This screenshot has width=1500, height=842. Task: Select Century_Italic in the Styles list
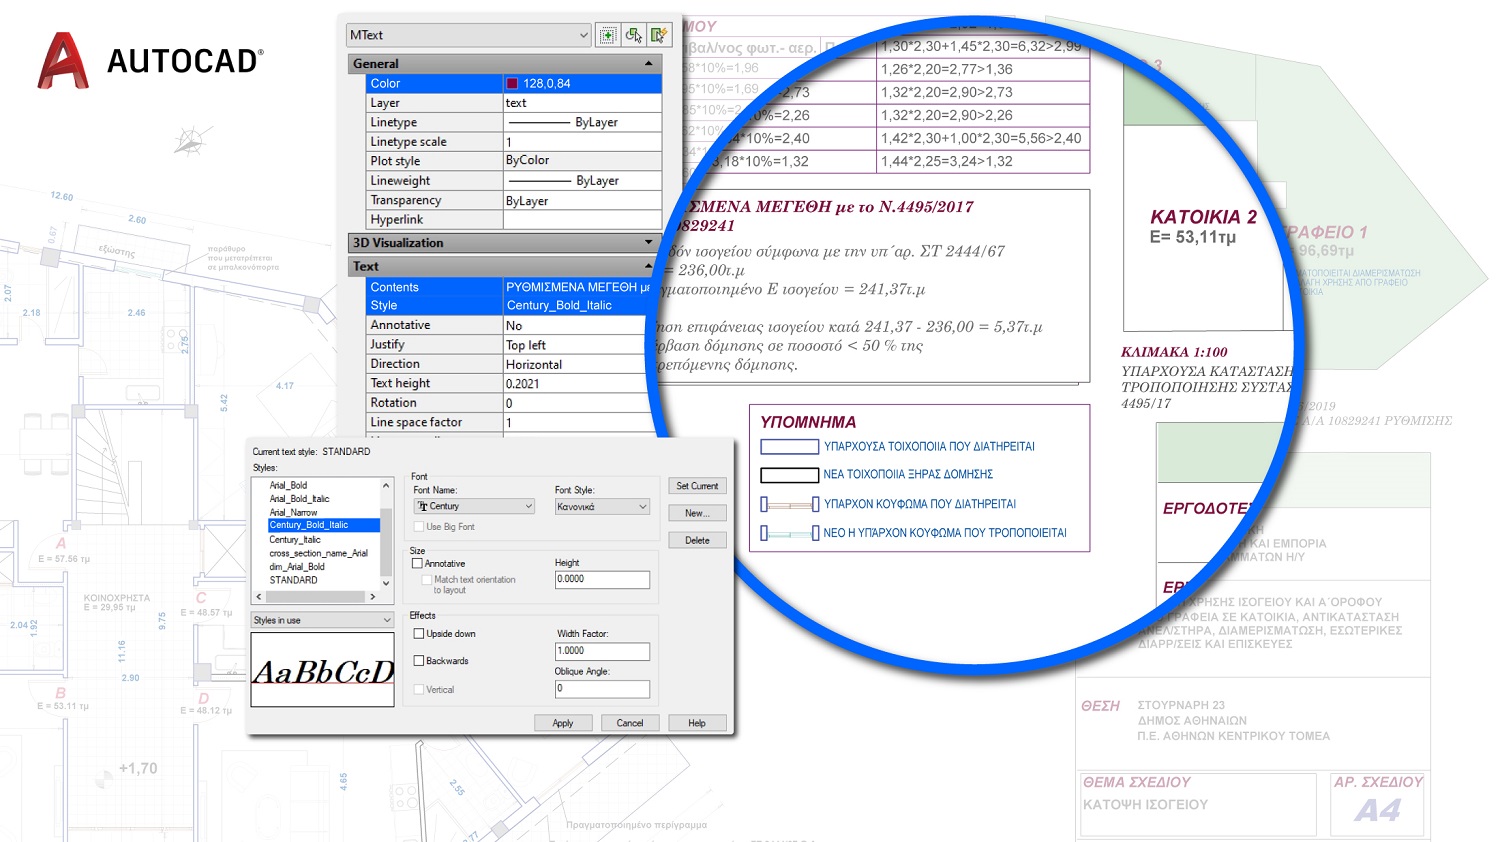click(295, 539)
